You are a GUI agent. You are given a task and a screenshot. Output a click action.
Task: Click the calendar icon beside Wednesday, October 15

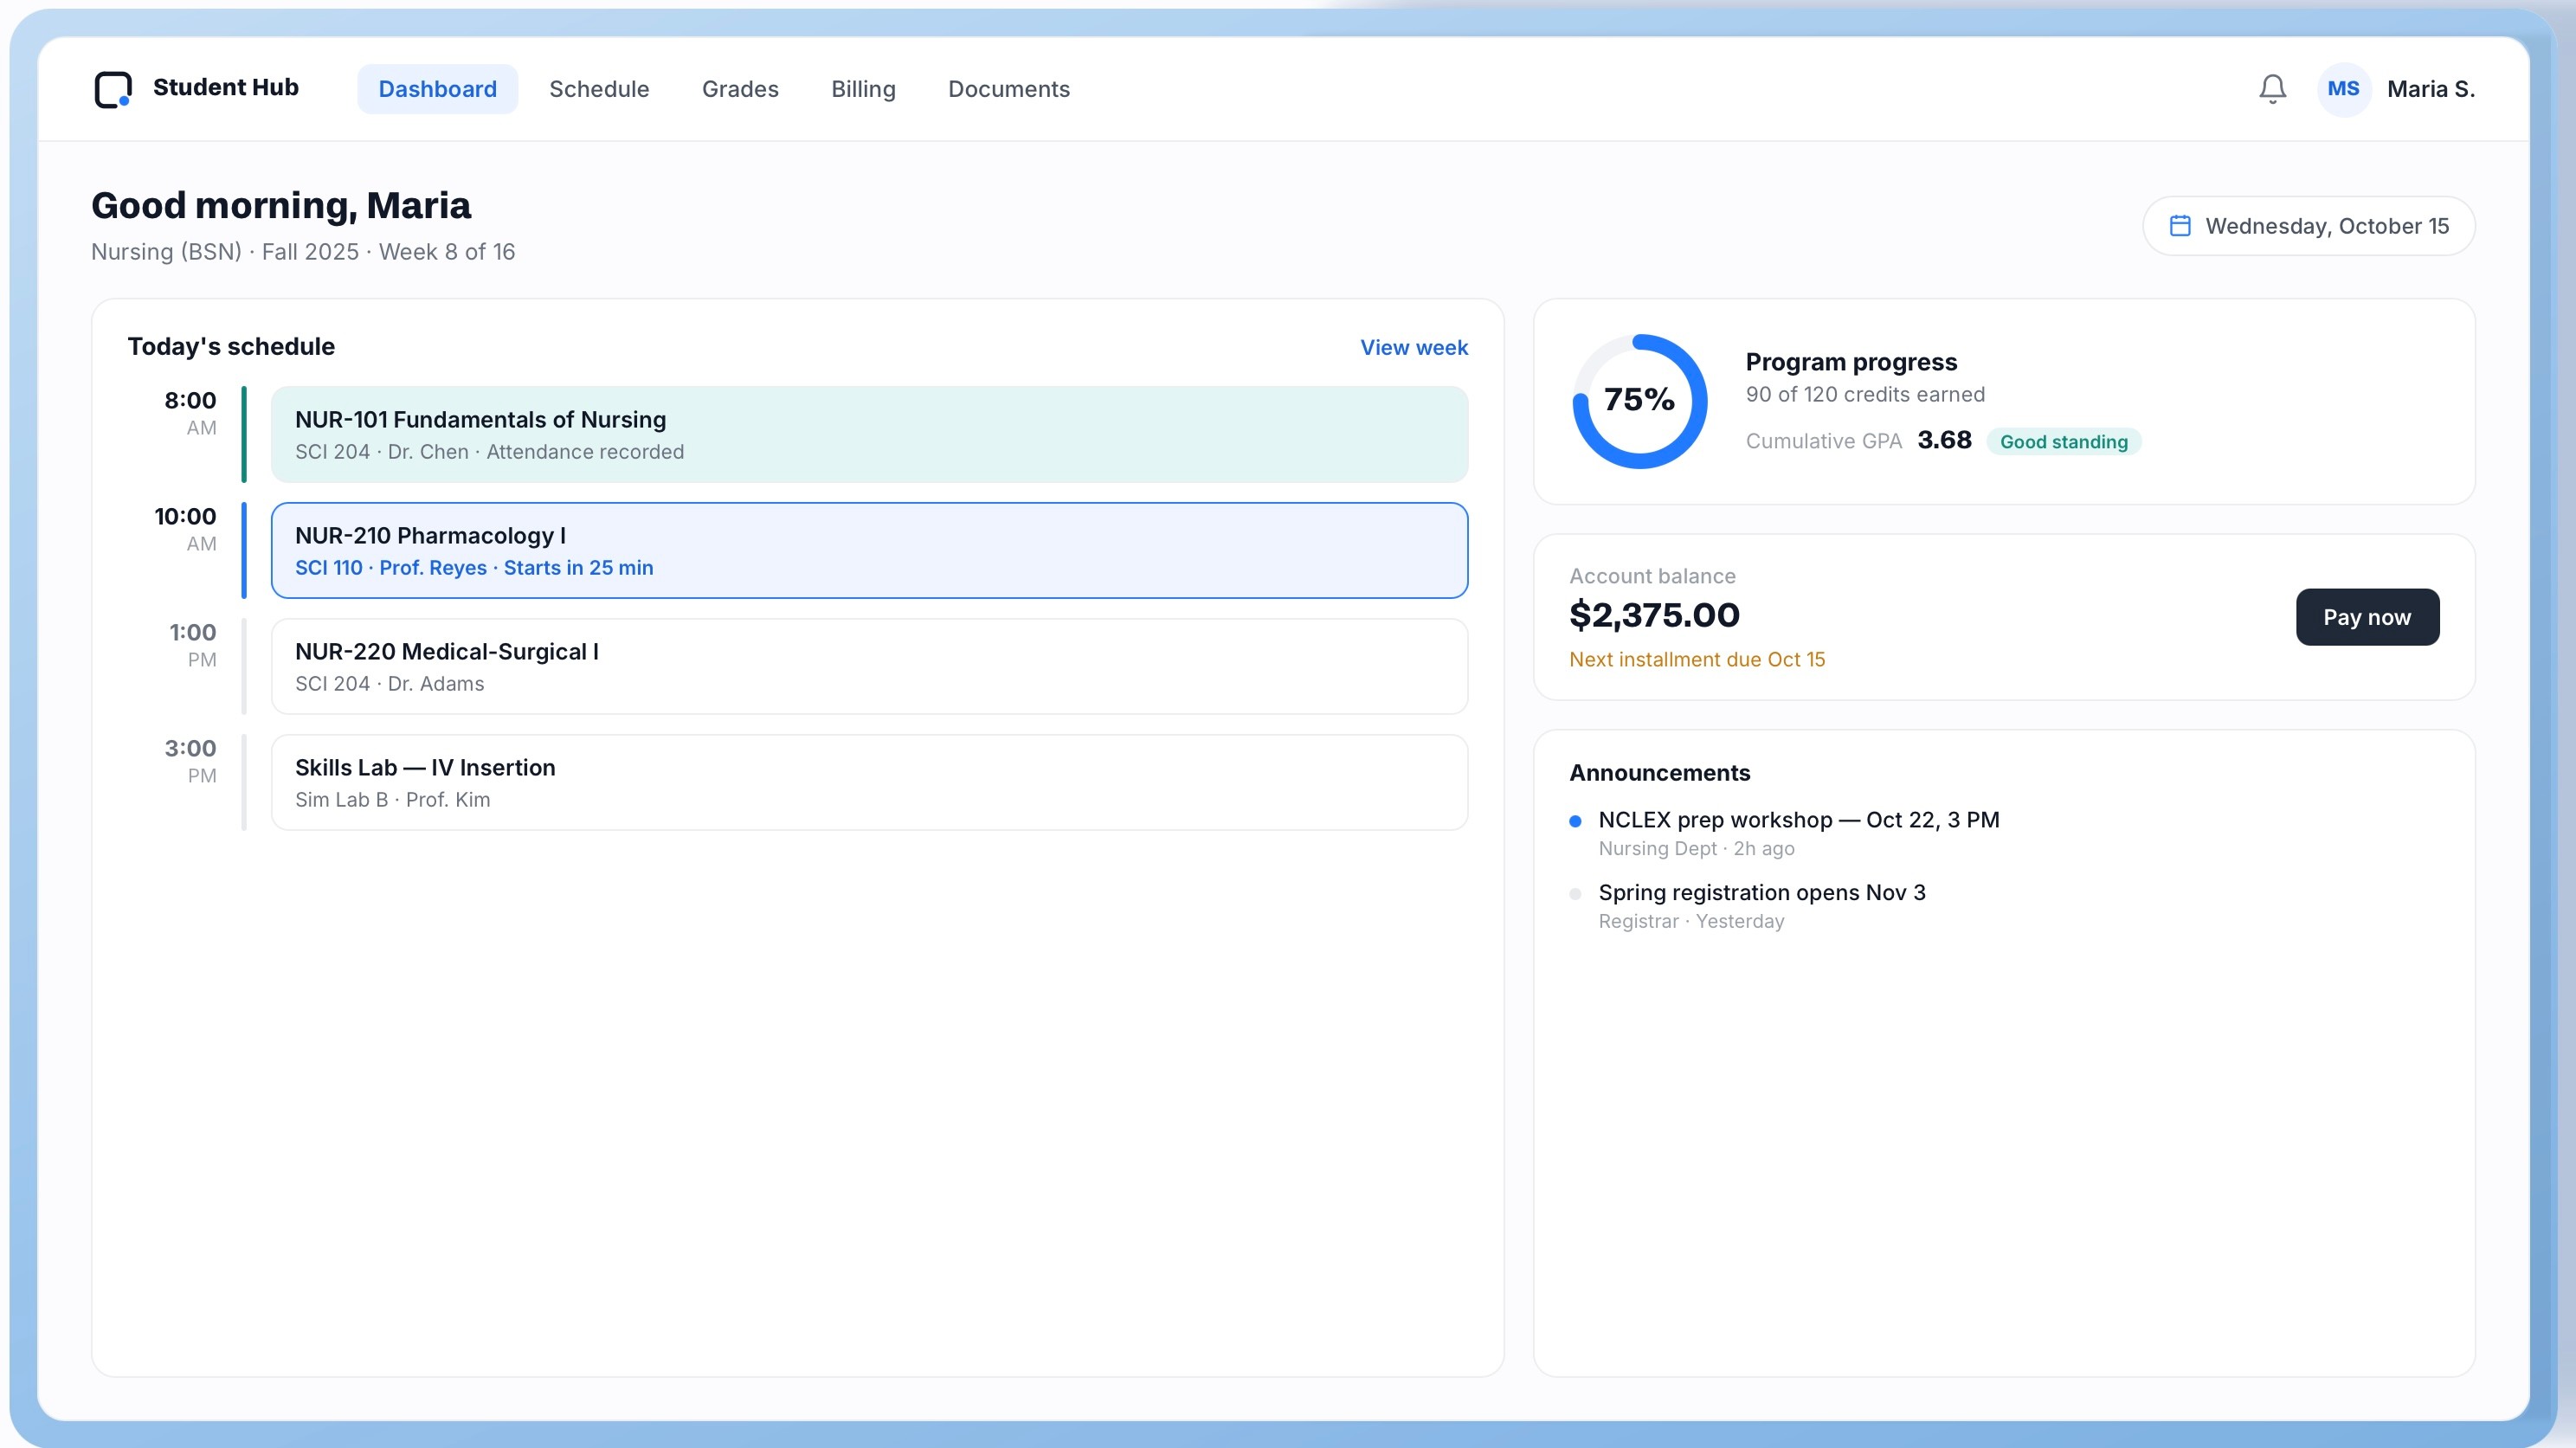click(x=2179, y=226)
